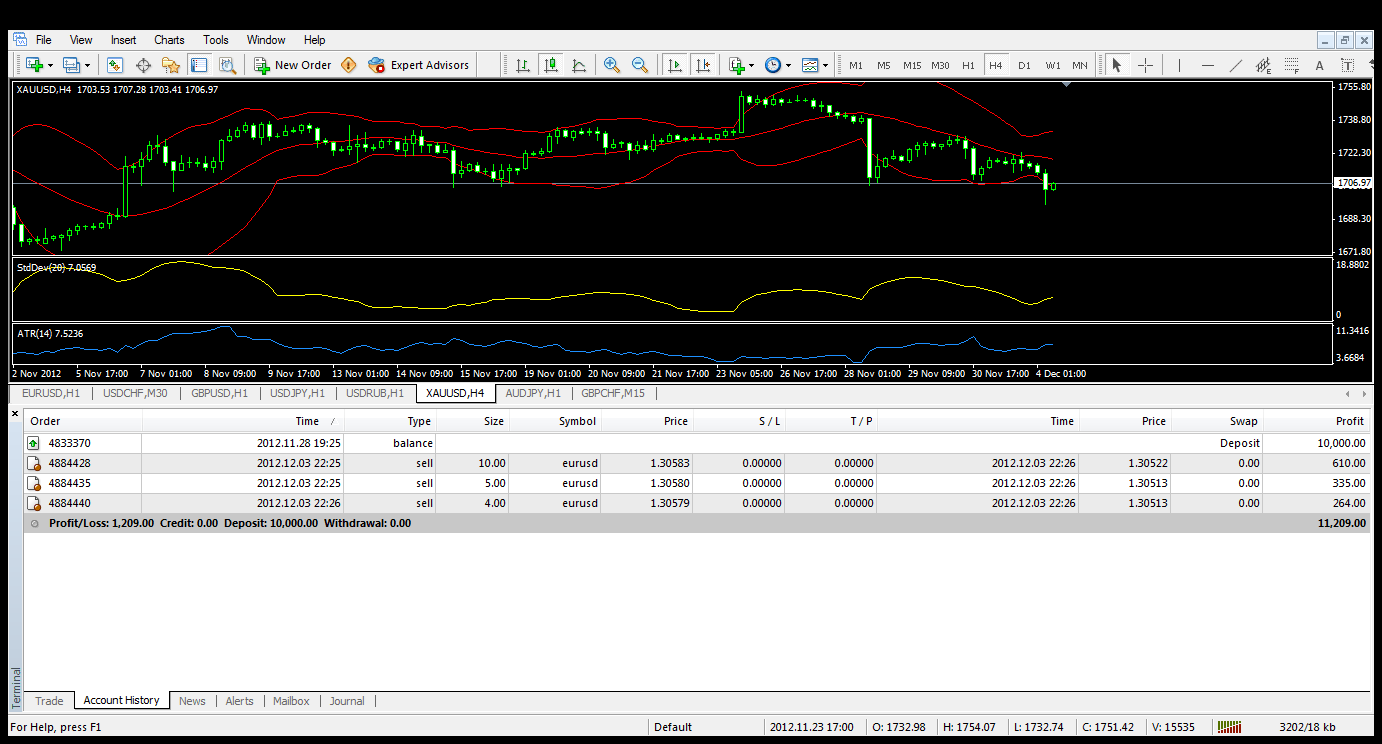This screenshot has width=1382, height=744.
Task: Click the 'Default' profile in status bar
Action: pos(673,727)
